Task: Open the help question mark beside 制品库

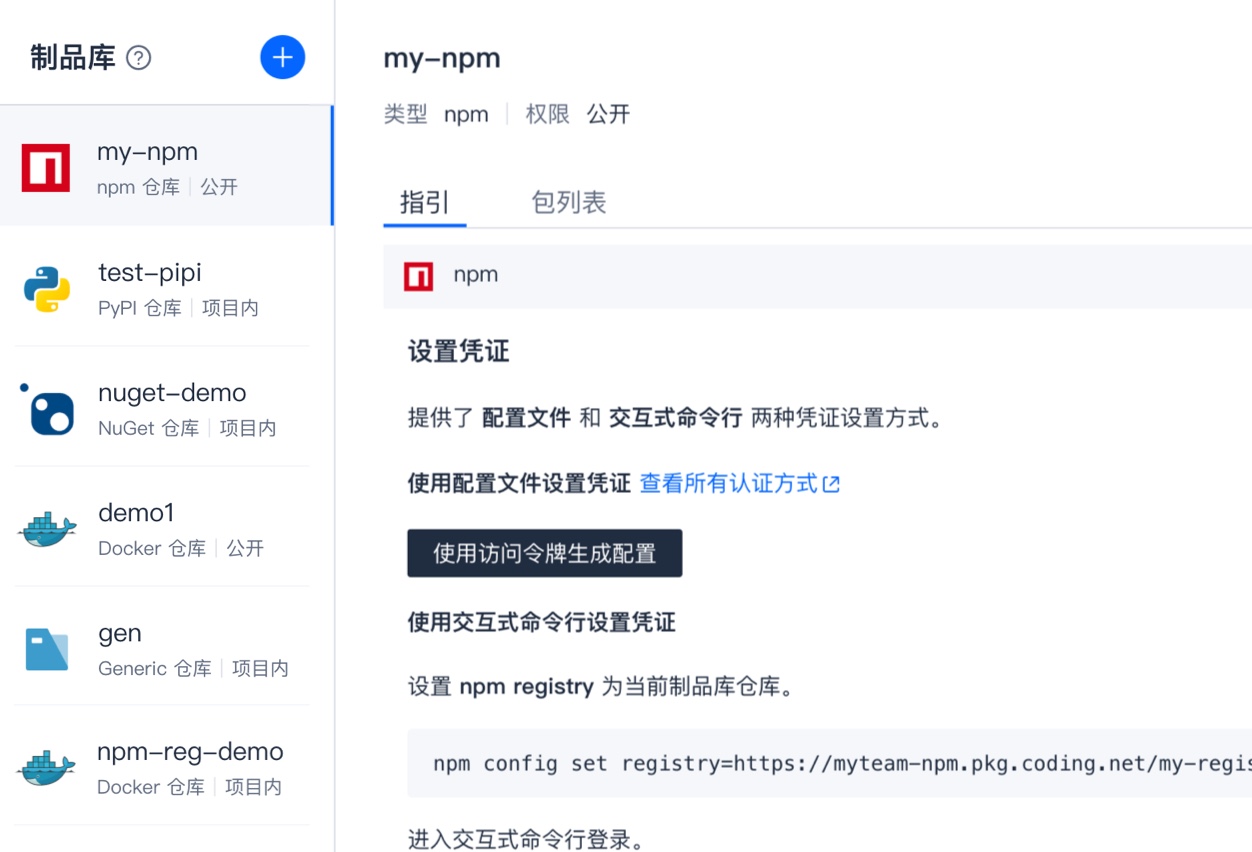Action: (139, 58)
